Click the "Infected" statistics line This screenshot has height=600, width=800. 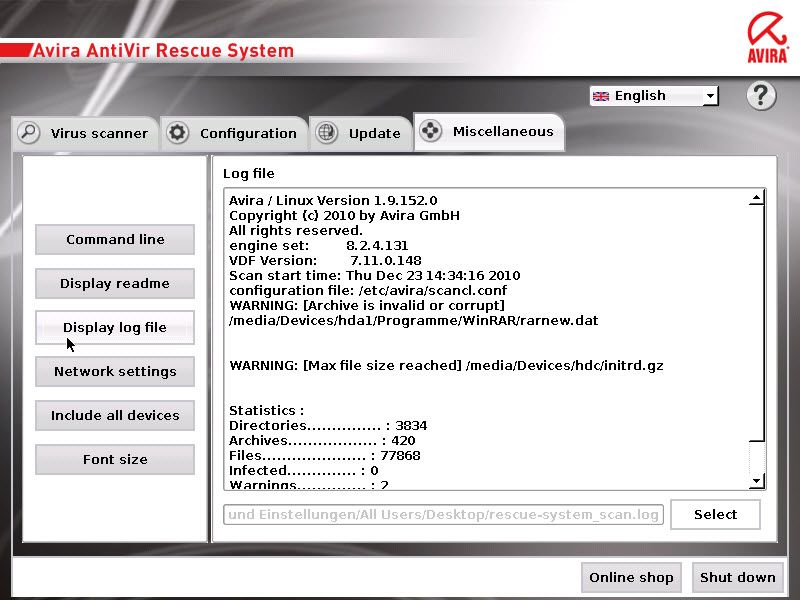pyautogui.click(x=304, y=470)
